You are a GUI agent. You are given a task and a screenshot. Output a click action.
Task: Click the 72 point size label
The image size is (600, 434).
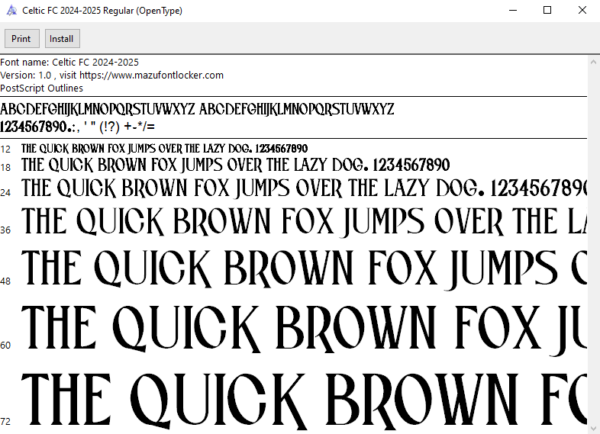(5, 422)
